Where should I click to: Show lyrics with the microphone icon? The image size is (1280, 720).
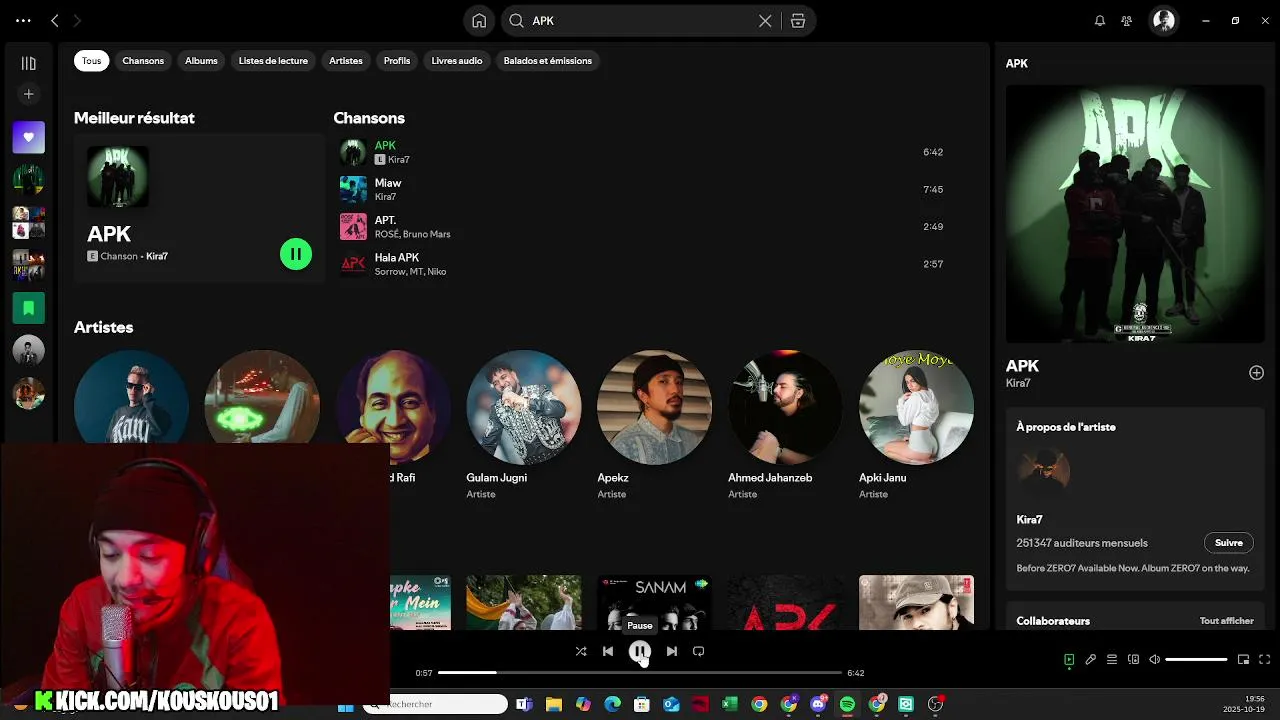(1091, 660)
